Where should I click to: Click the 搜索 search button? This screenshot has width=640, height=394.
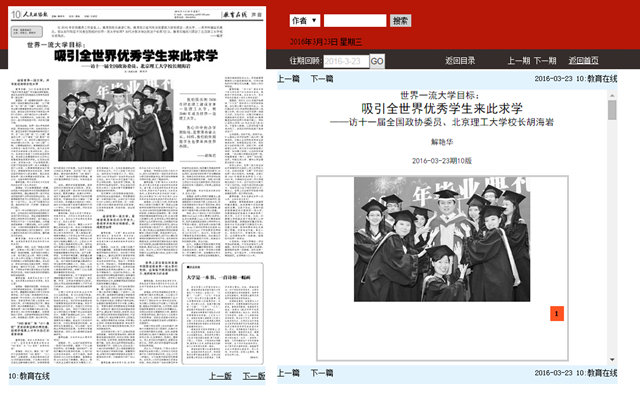(x=400, y=21)
